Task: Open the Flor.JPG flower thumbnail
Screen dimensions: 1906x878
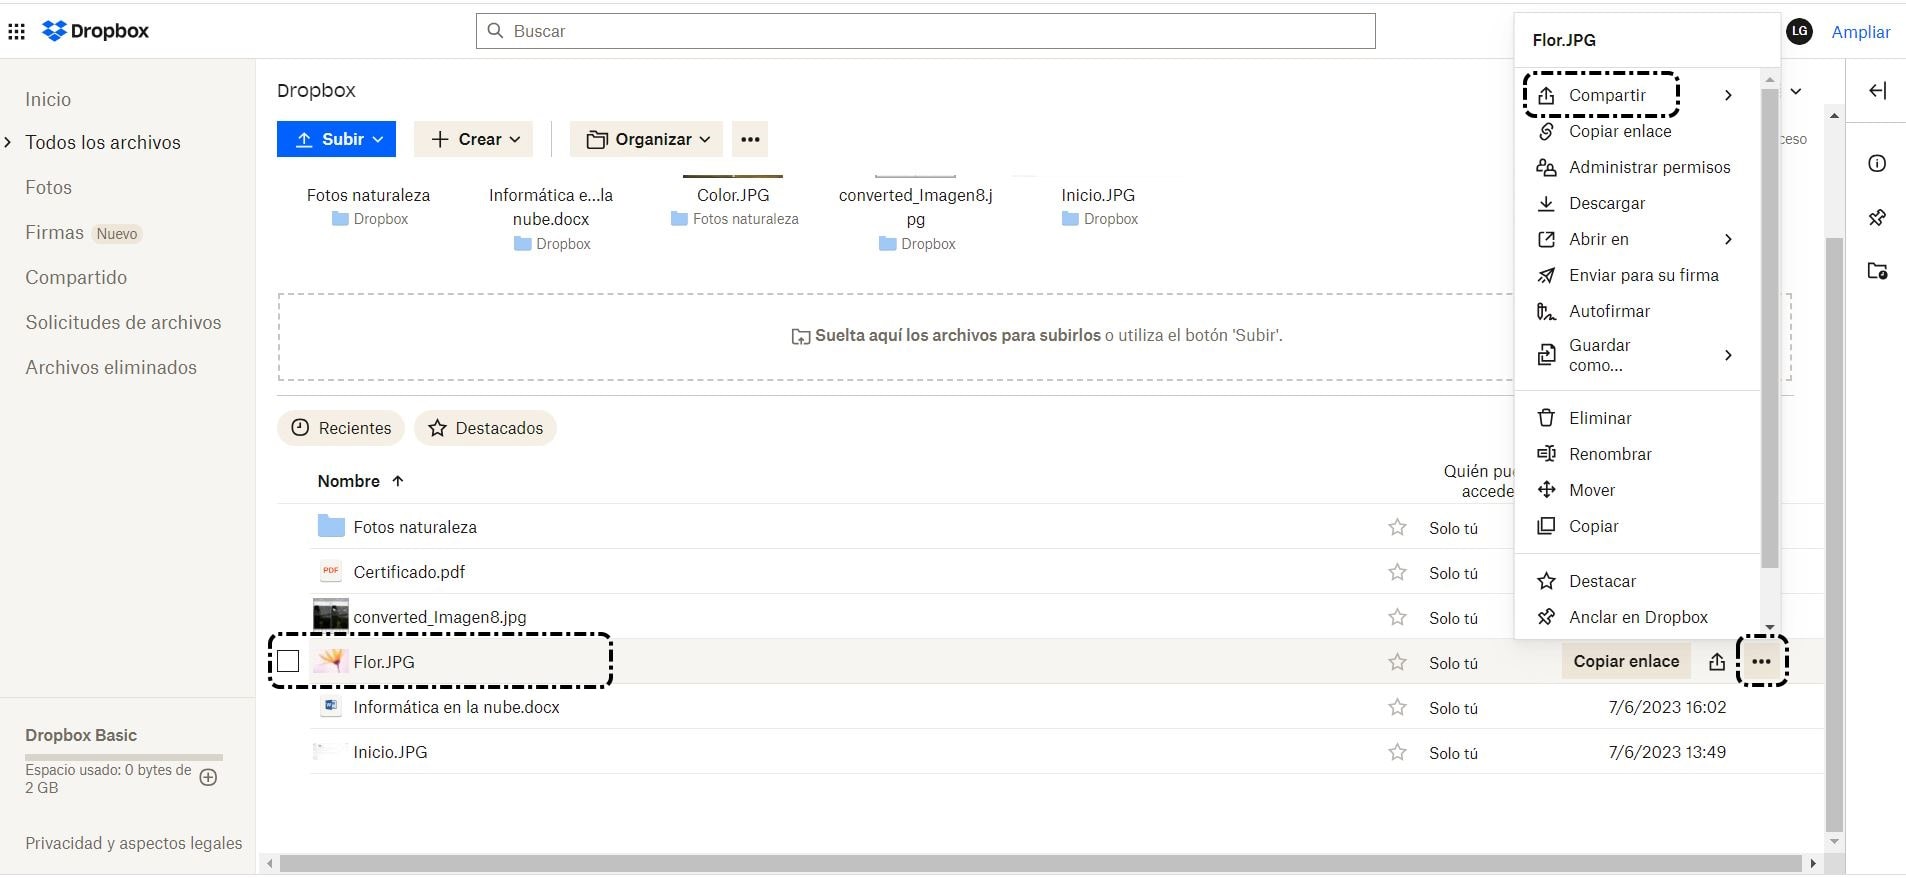Action: 330,660
